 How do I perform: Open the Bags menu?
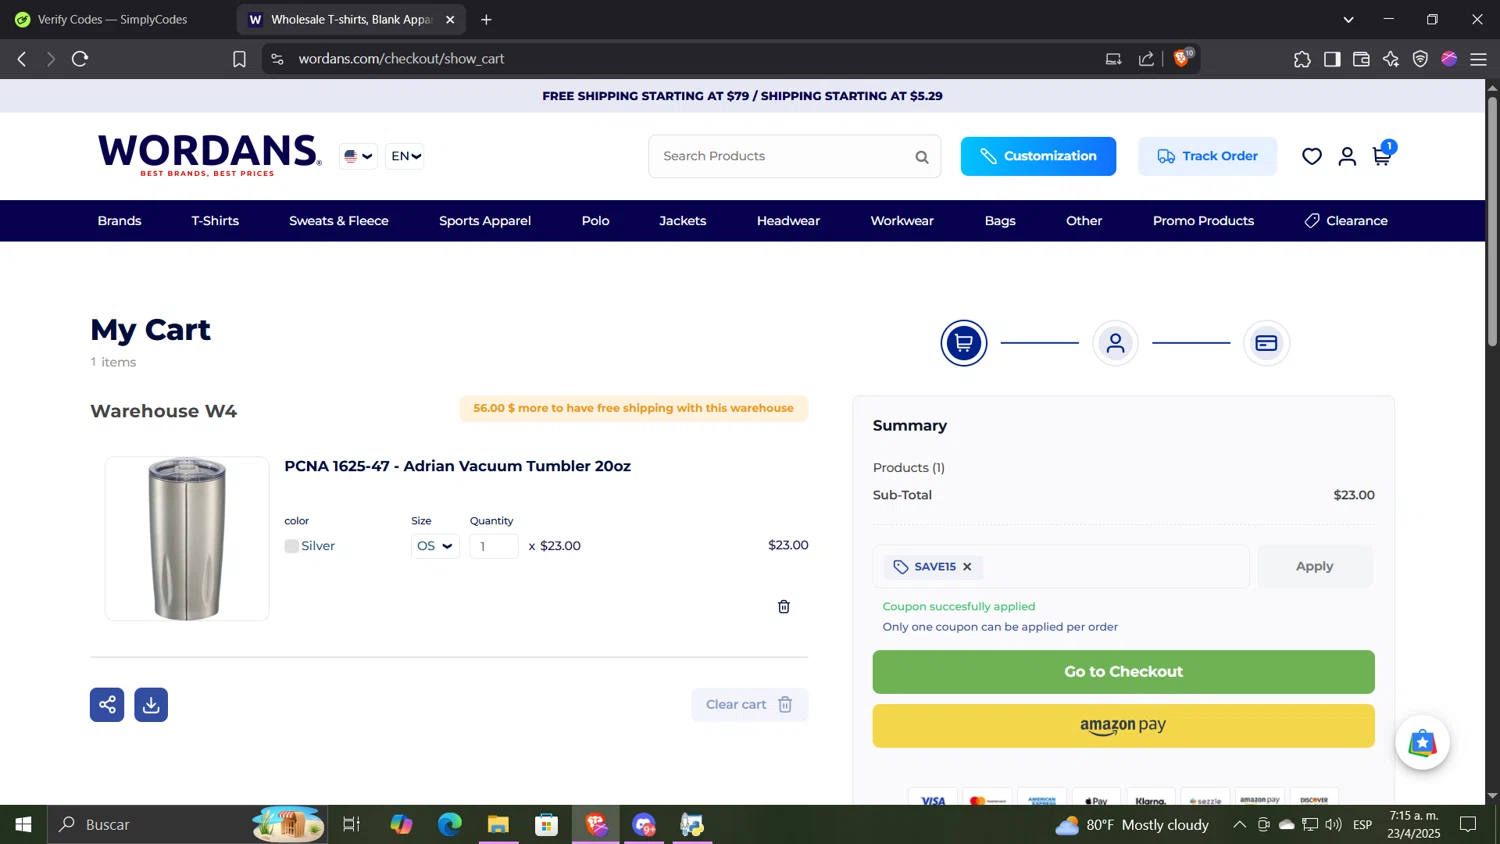click(x=1000, y=221)
